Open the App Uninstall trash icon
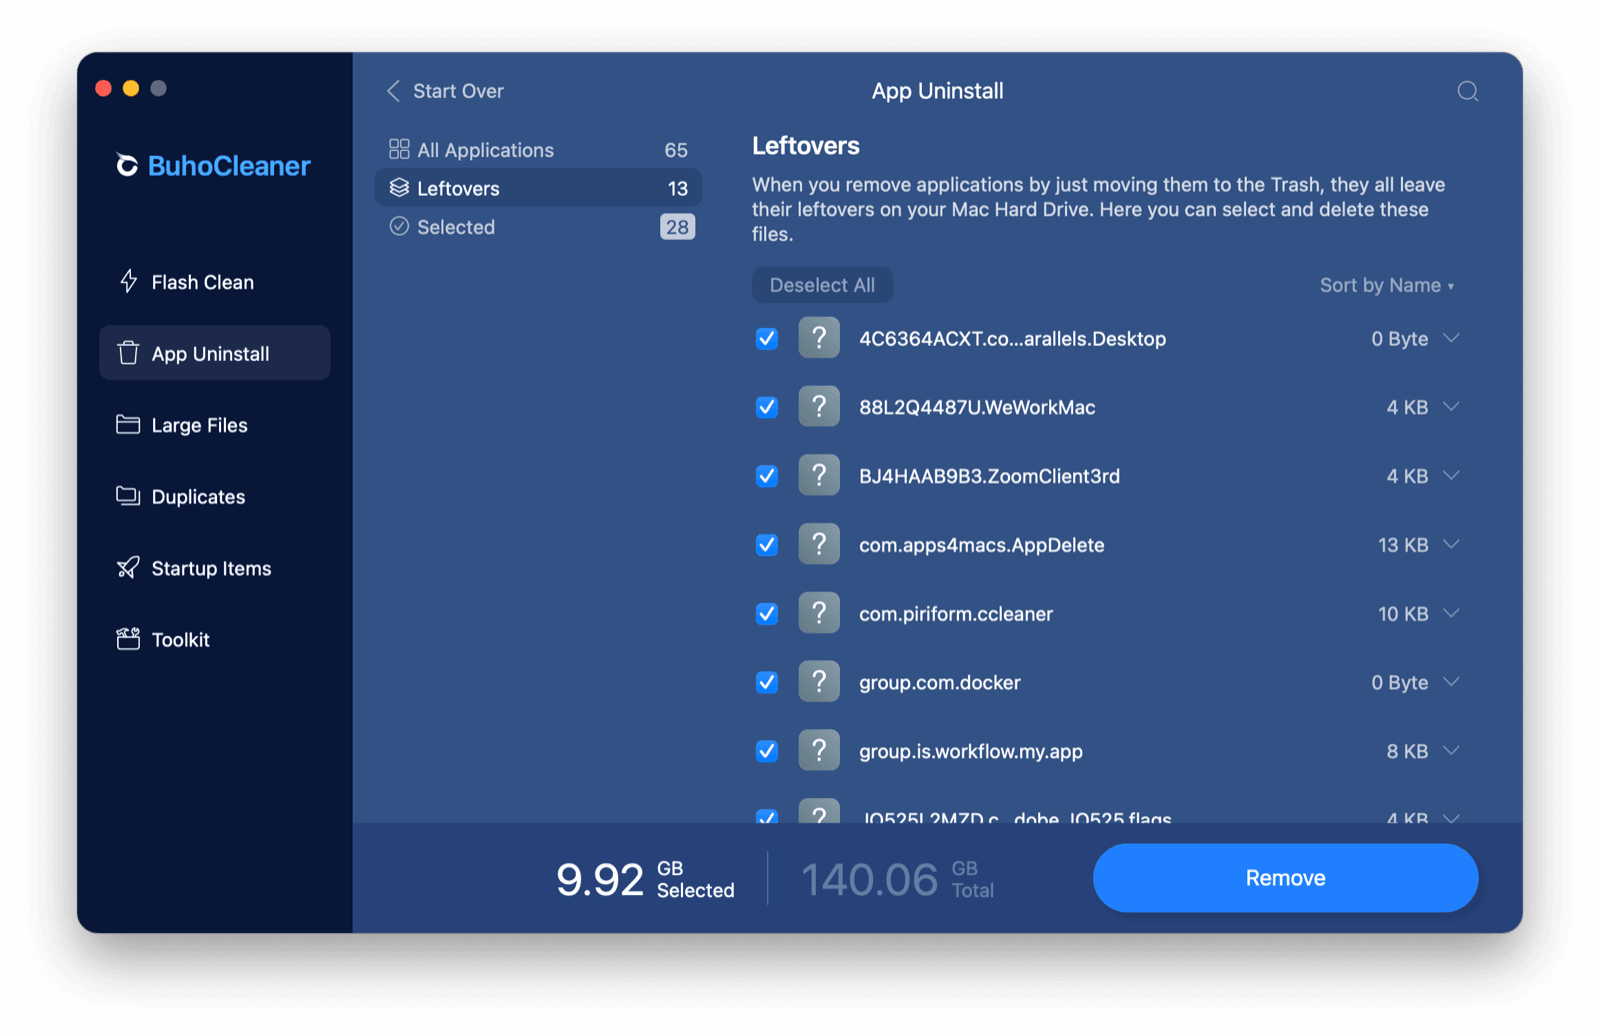1600x1035 pixels. click(x=127, y=353)
